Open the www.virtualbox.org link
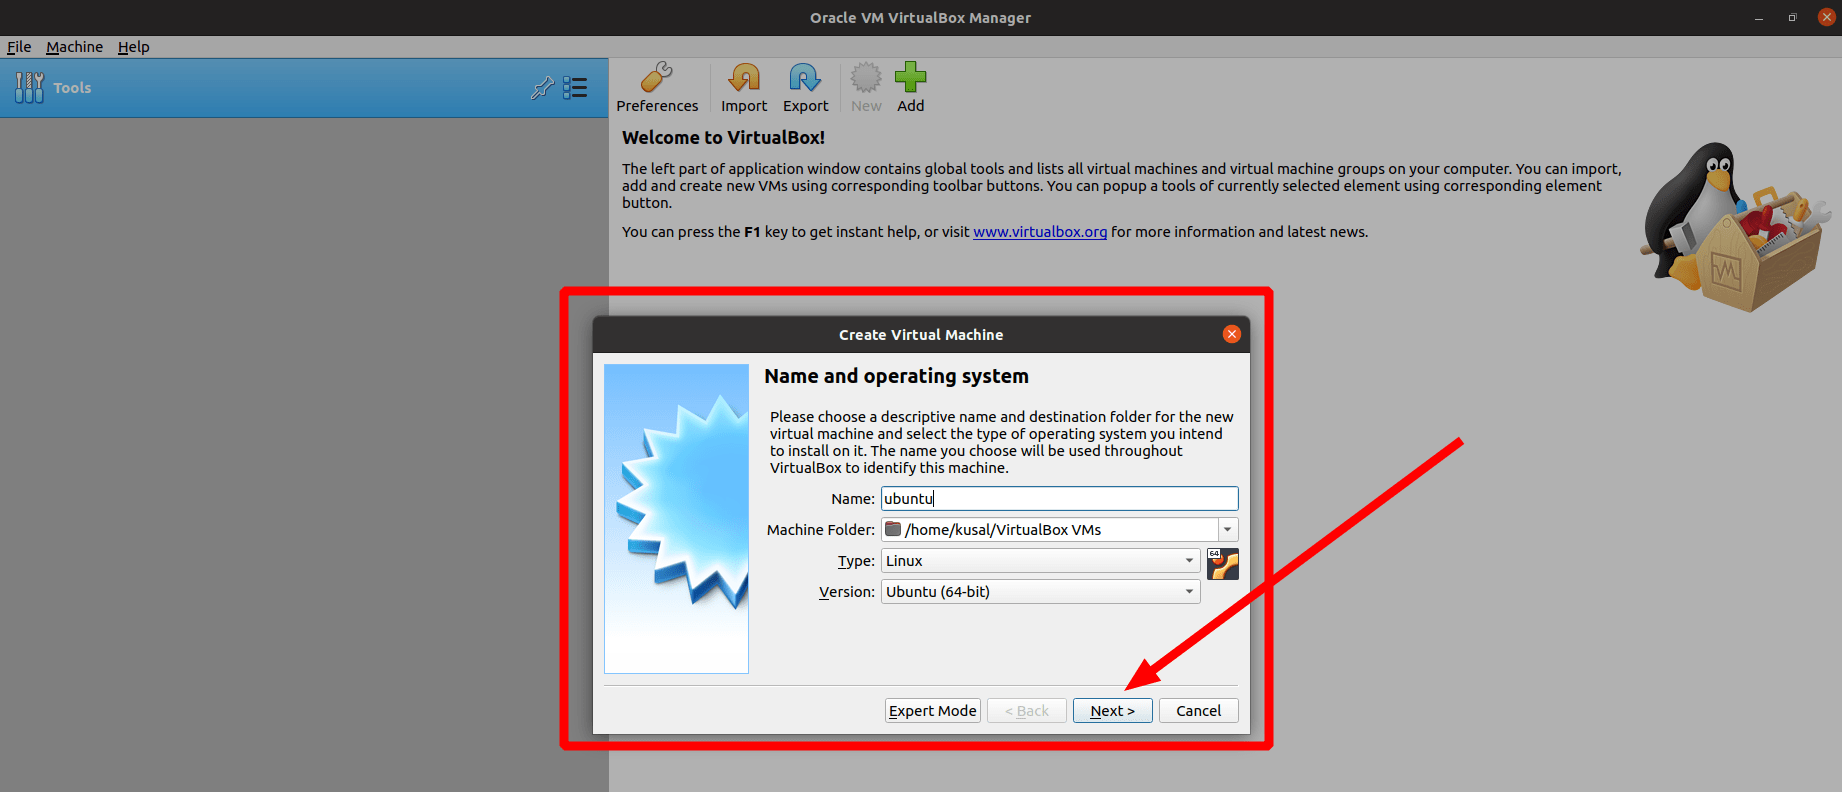 [1040, 232]
